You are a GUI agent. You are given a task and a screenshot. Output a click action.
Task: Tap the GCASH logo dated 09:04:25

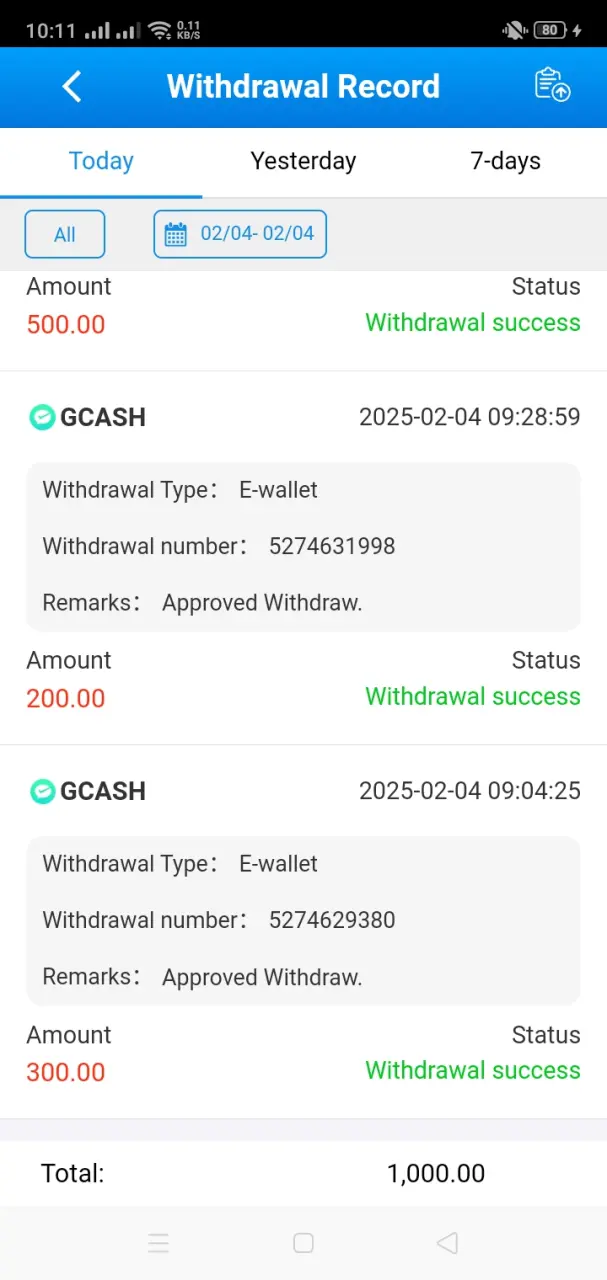(42, 791)
